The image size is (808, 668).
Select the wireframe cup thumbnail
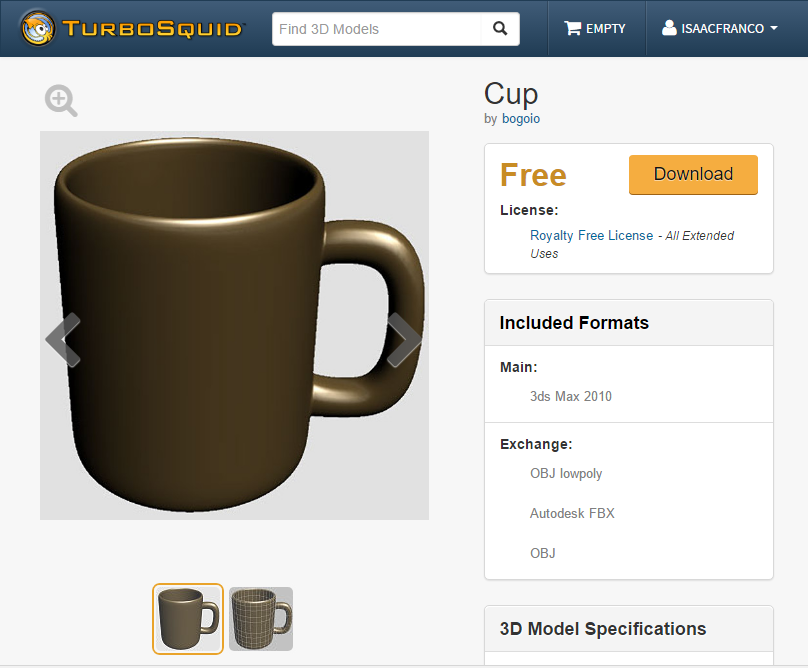click(x=261, y=619)
